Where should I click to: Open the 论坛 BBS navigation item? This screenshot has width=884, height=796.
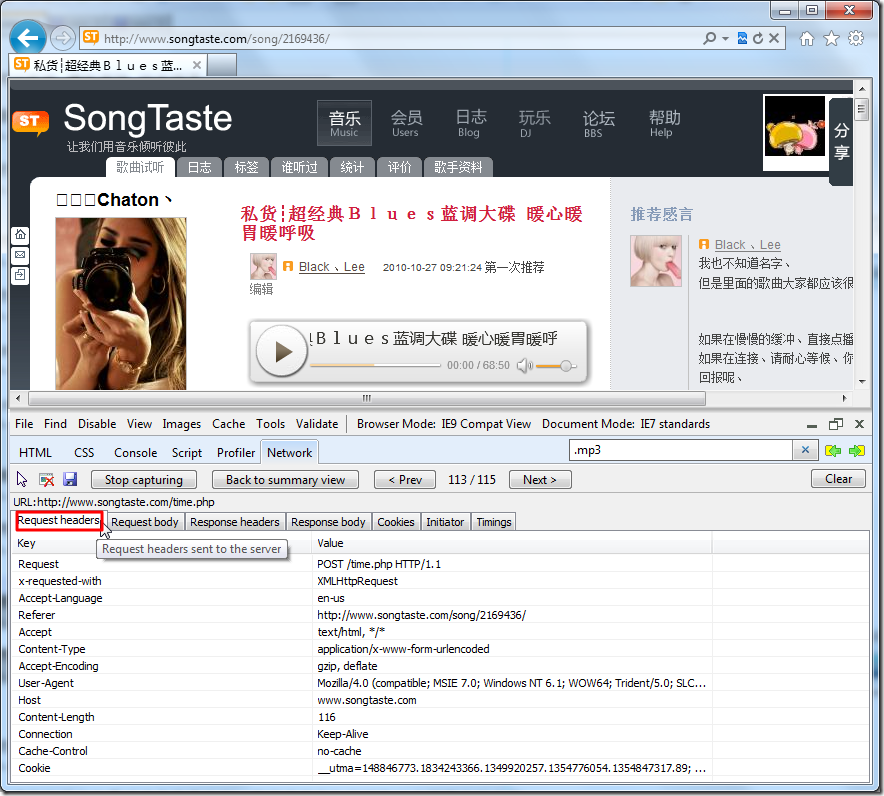pos(598,123)
